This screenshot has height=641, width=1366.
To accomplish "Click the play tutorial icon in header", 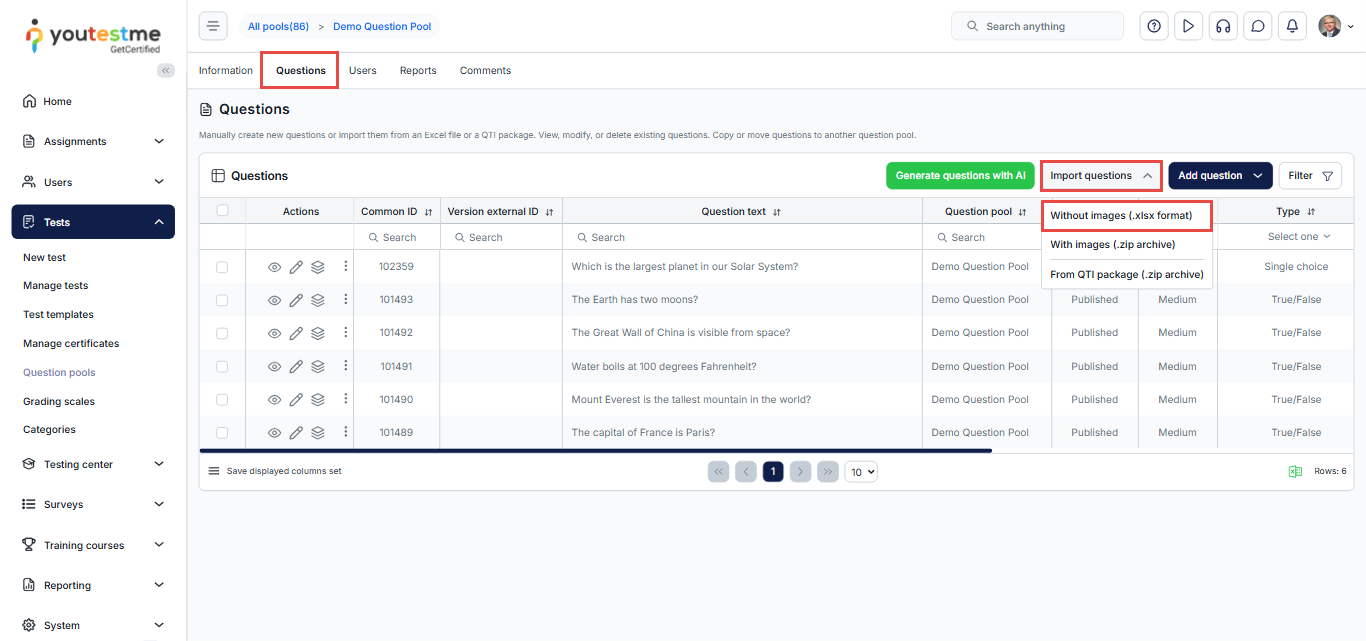I will click(x=1188, y=27).
